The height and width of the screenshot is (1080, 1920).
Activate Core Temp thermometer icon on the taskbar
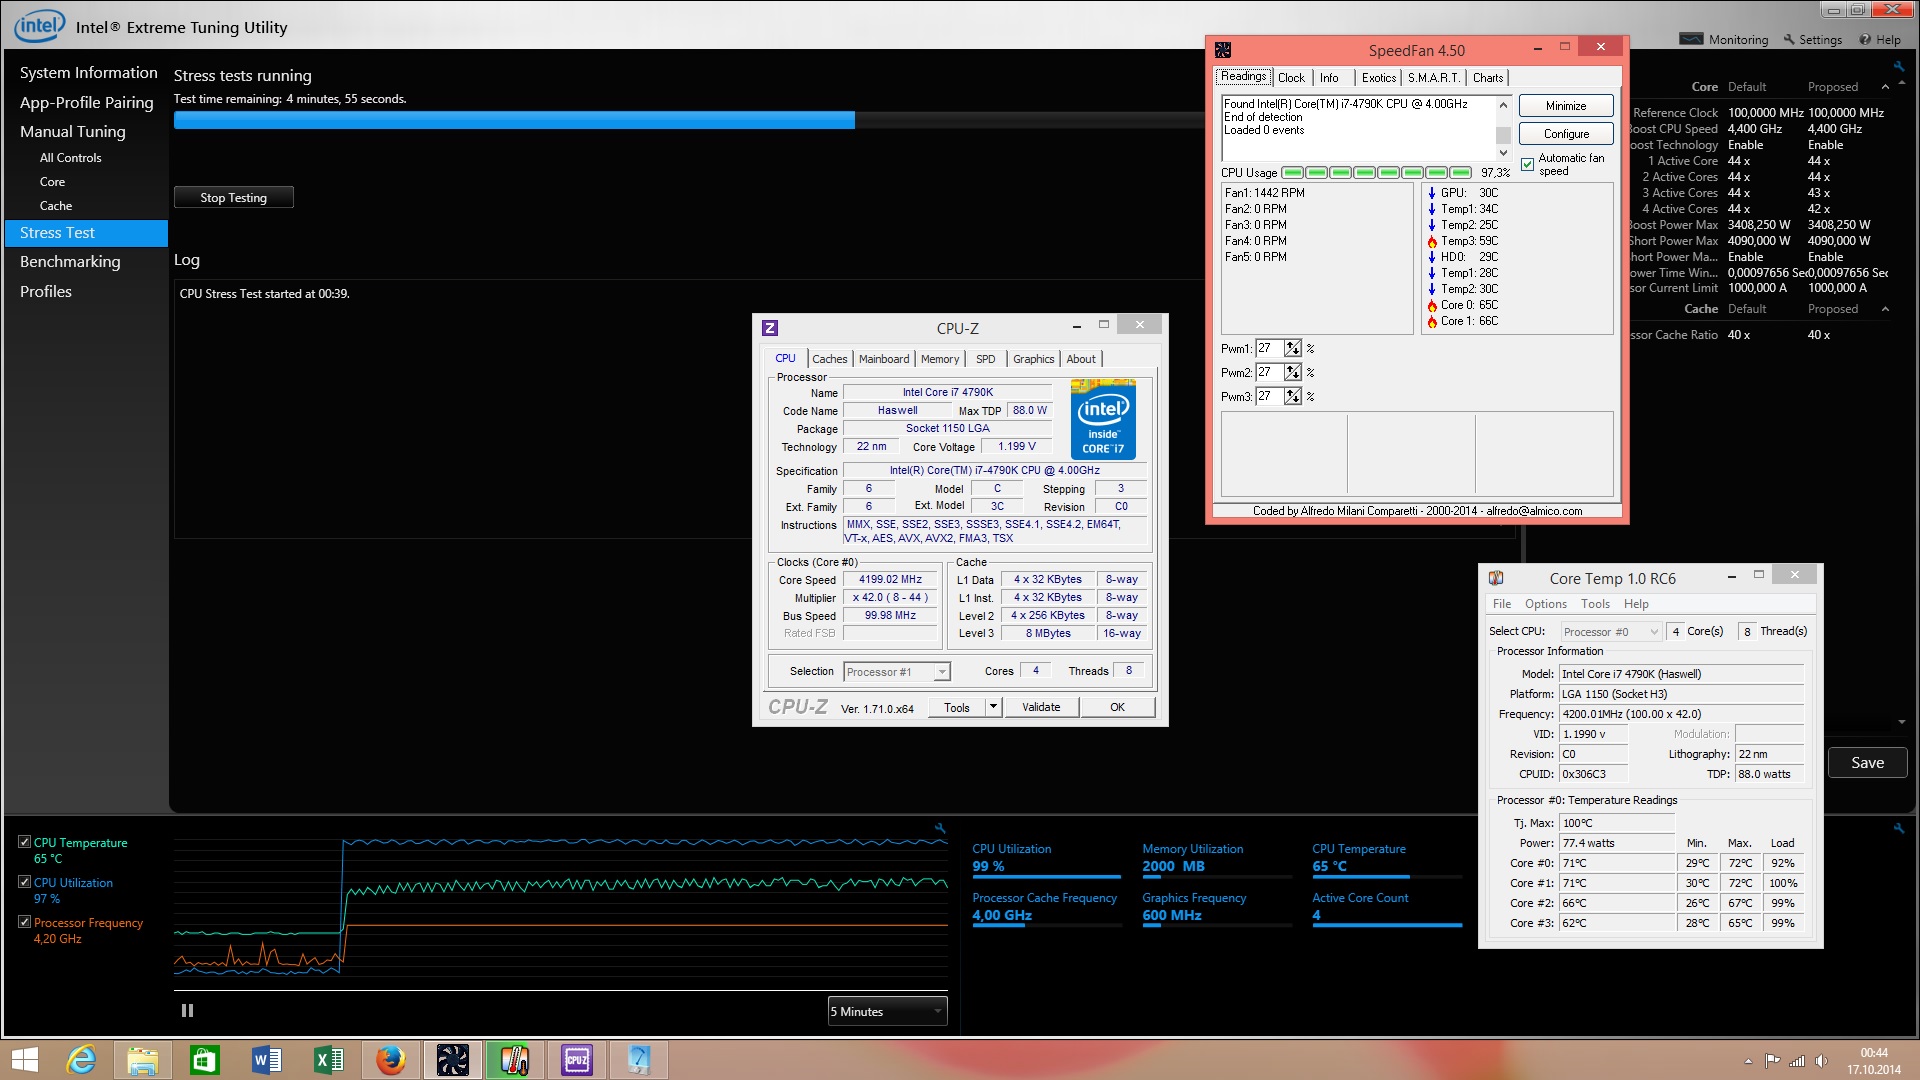pos(515,1060)
